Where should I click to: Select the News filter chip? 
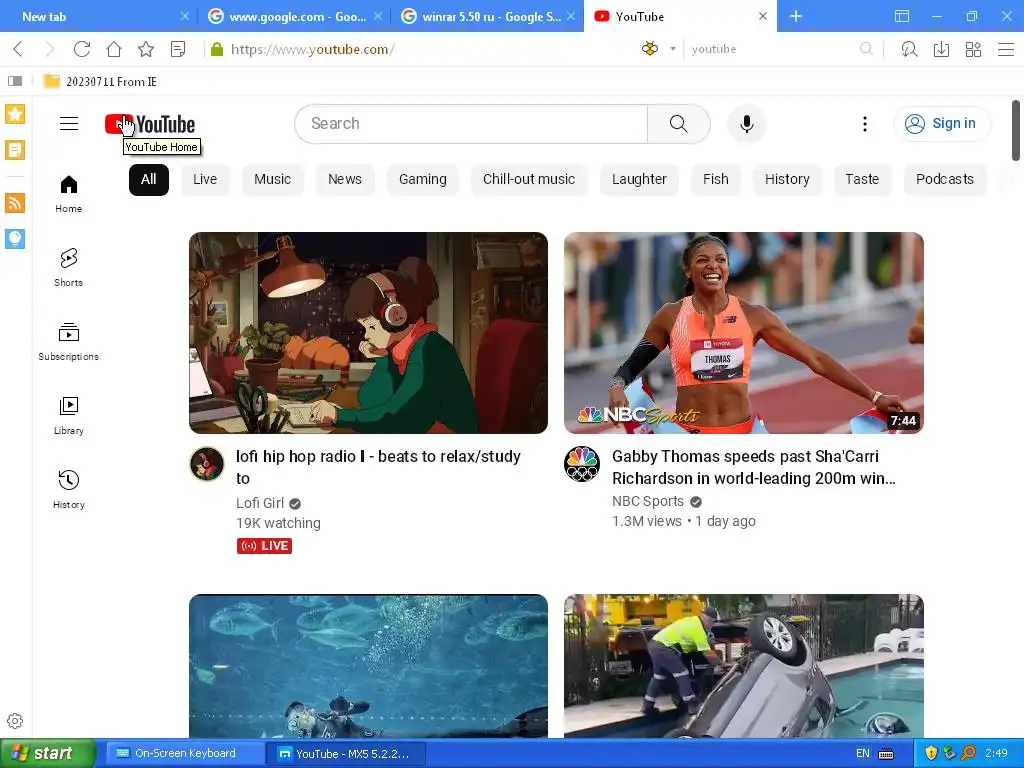[345, 180]
